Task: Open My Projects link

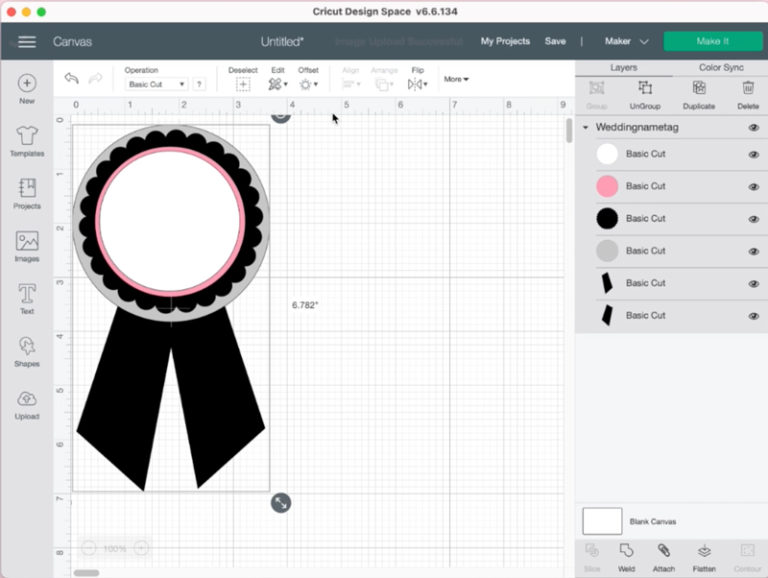Action: (505, 42)
